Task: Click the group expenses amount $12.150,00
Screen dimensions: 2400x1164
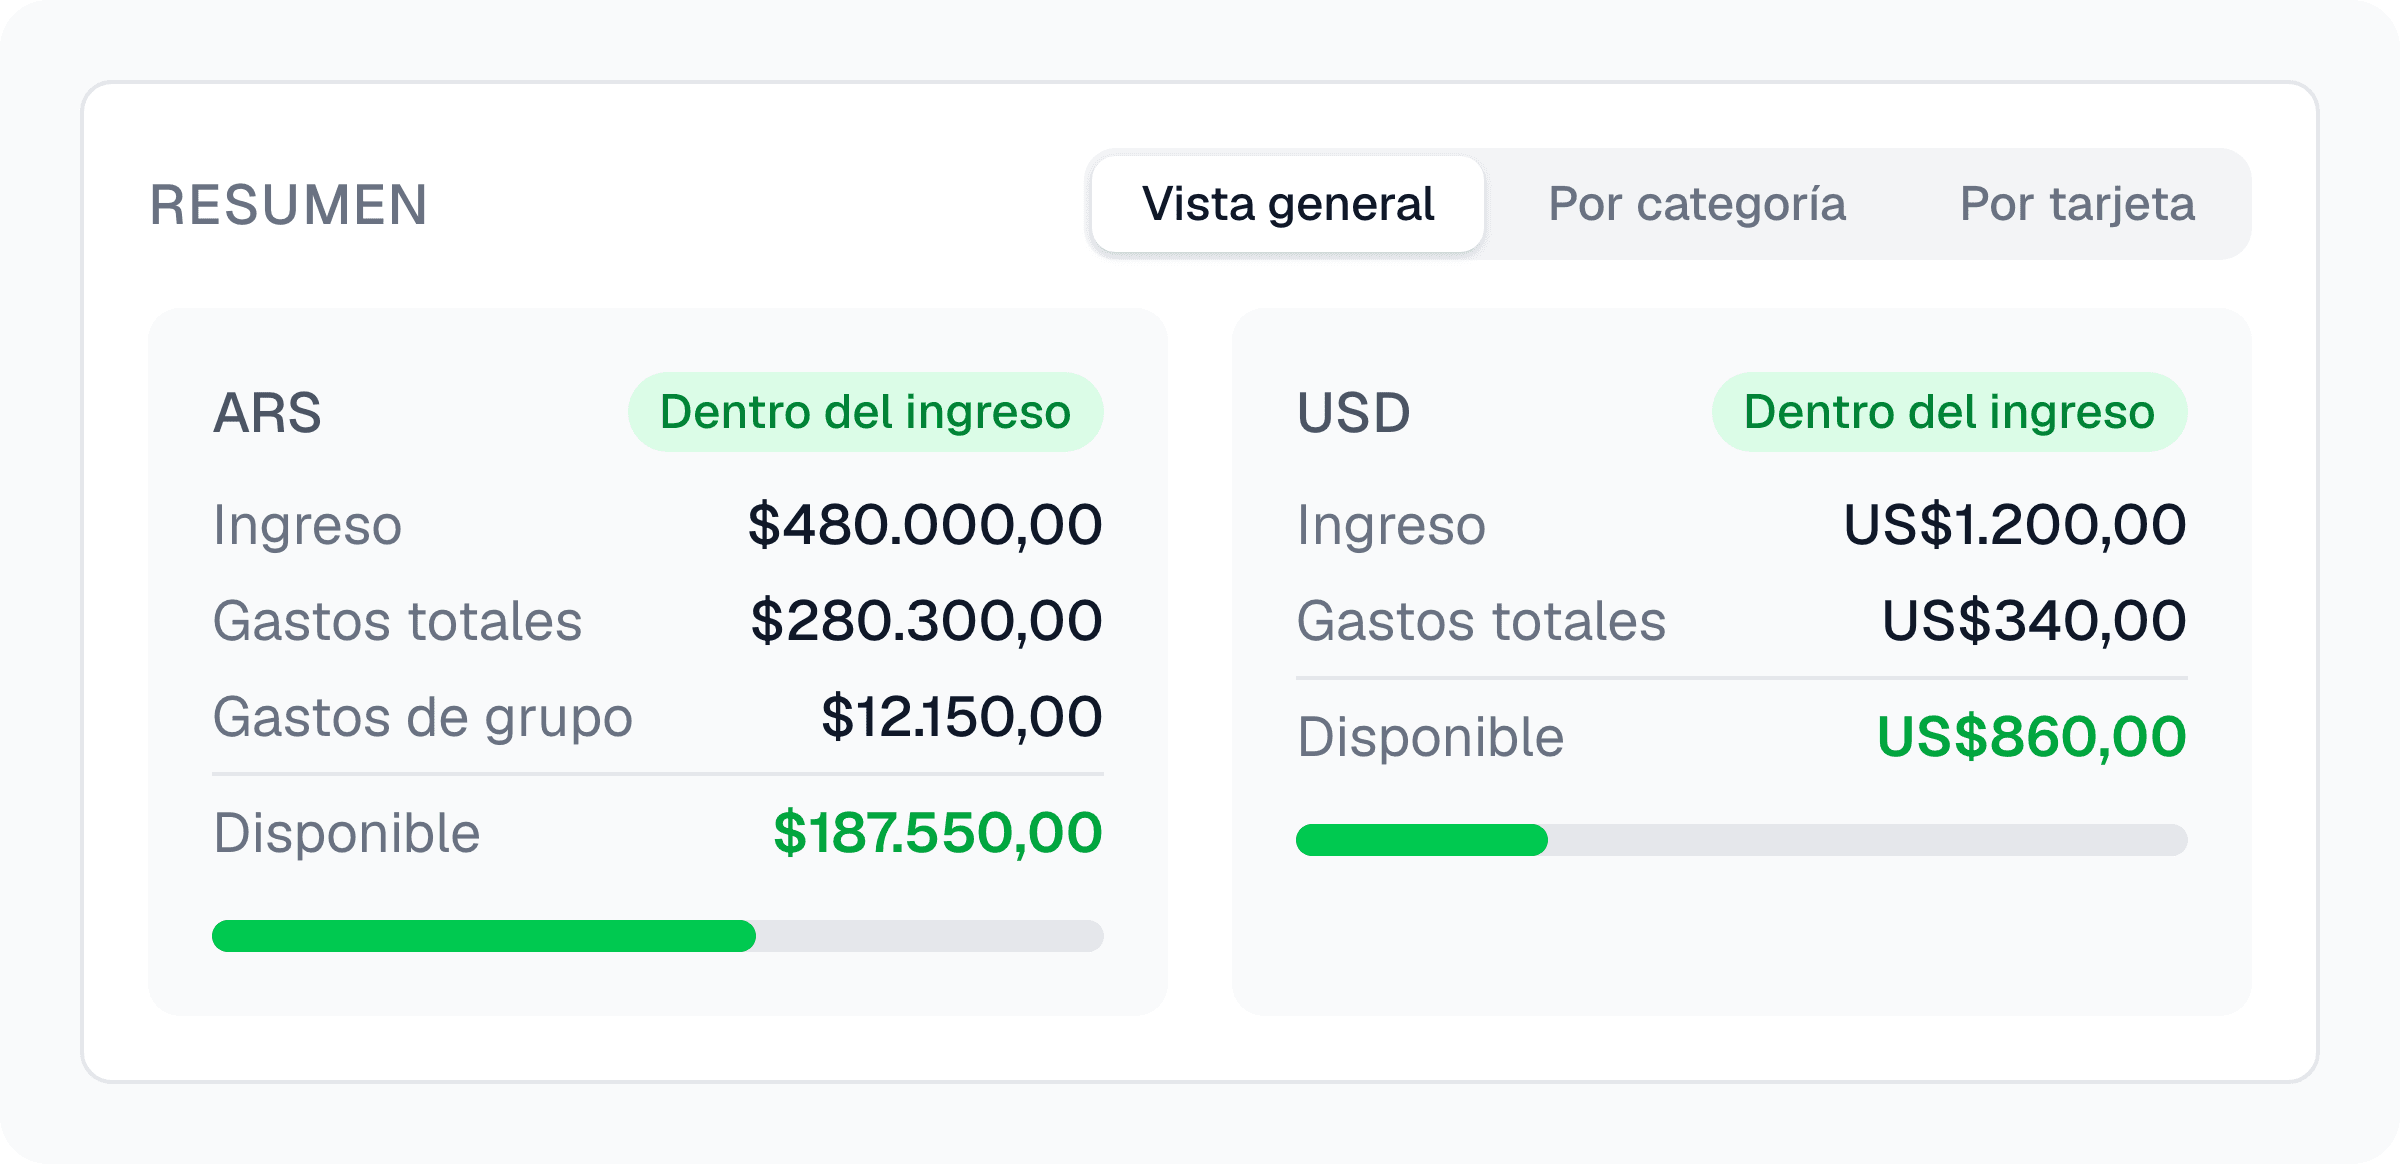Action: tap(962, 717)
